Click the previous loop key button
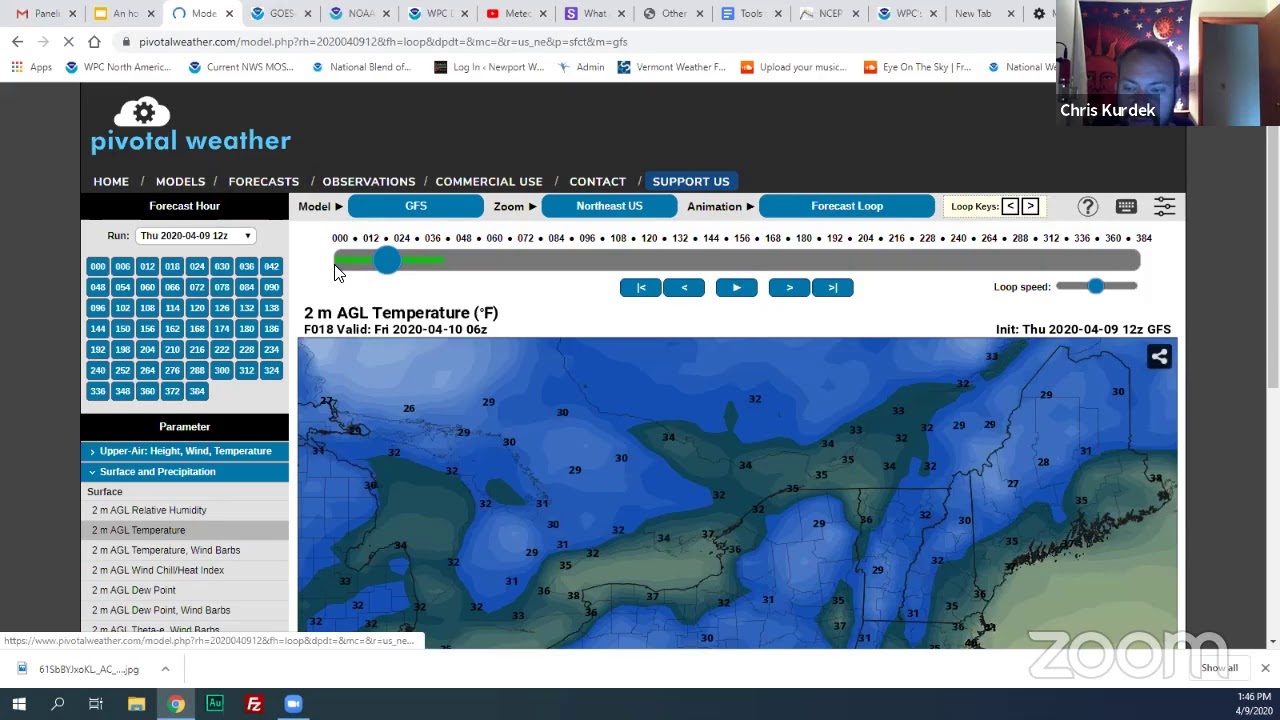Viewport: 1280px width, 720px height. 1010,206
